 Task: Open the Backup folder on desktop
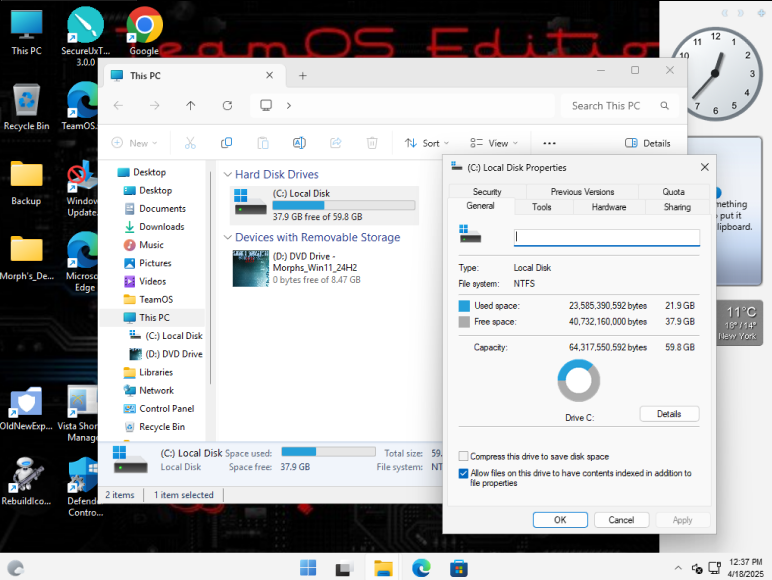point(27,182)
